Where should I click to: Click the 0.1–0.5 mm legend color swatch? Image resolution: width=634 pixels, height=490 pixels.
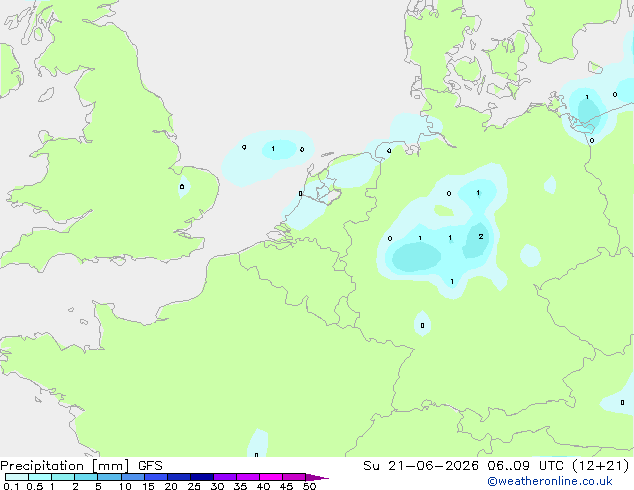(x=17, y=477)
